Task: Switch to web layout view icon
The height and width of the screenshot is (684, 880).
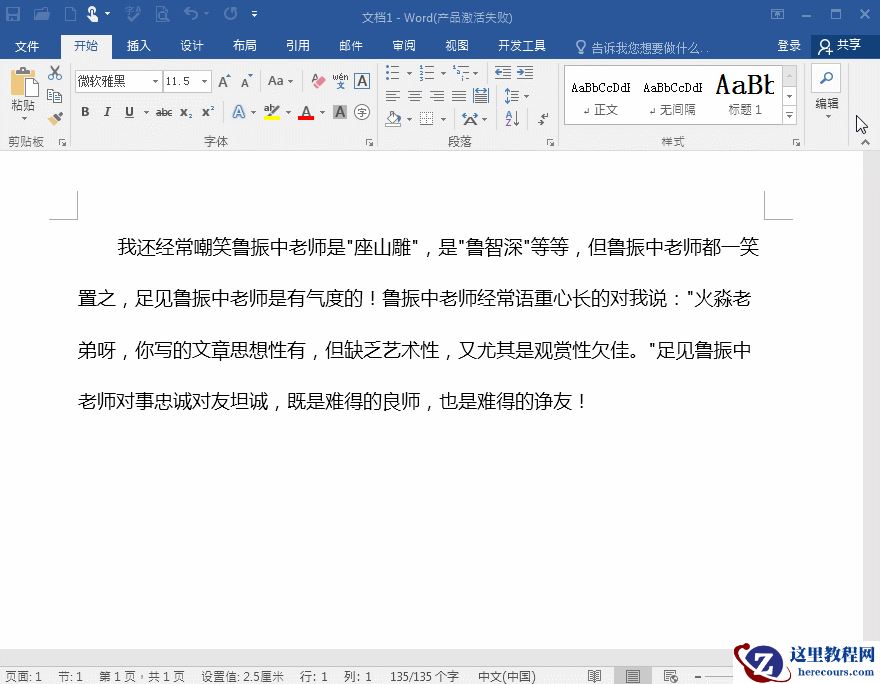Action: [670, 676]
